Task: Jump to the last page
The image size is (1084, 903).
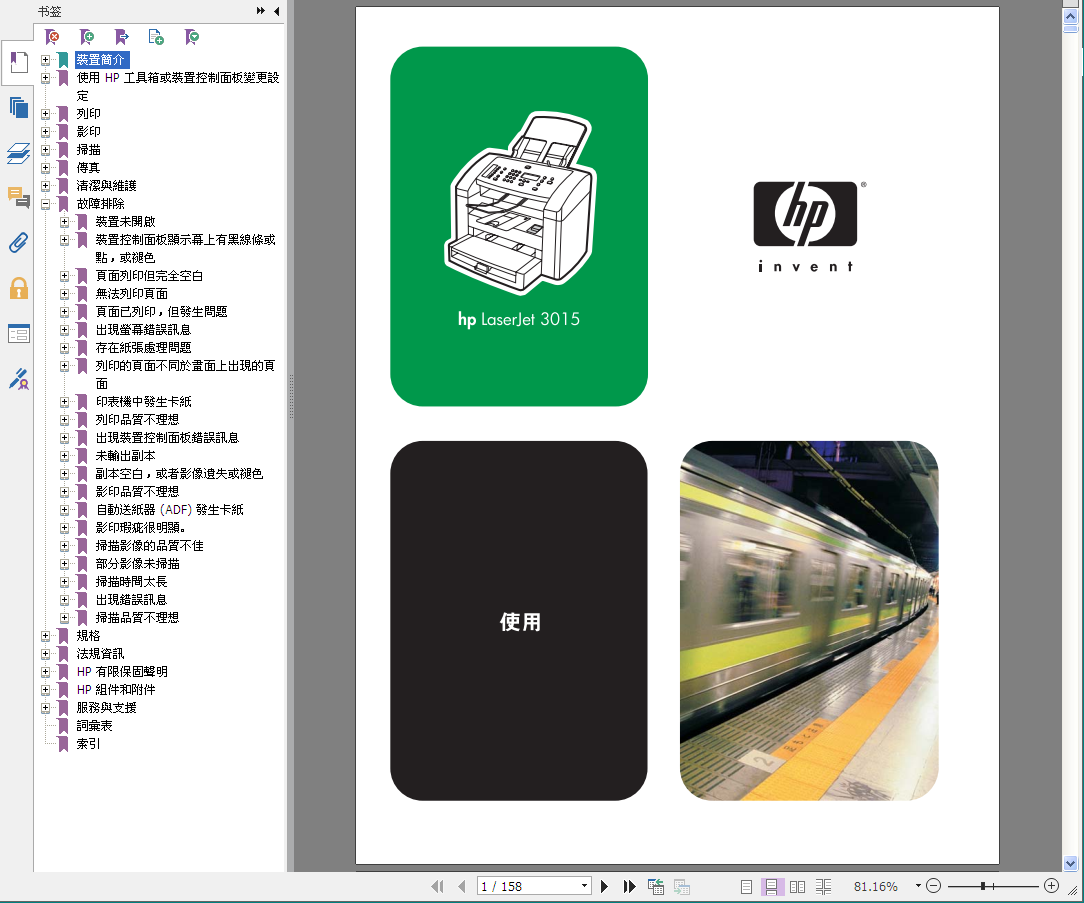Action: (629, 886)
